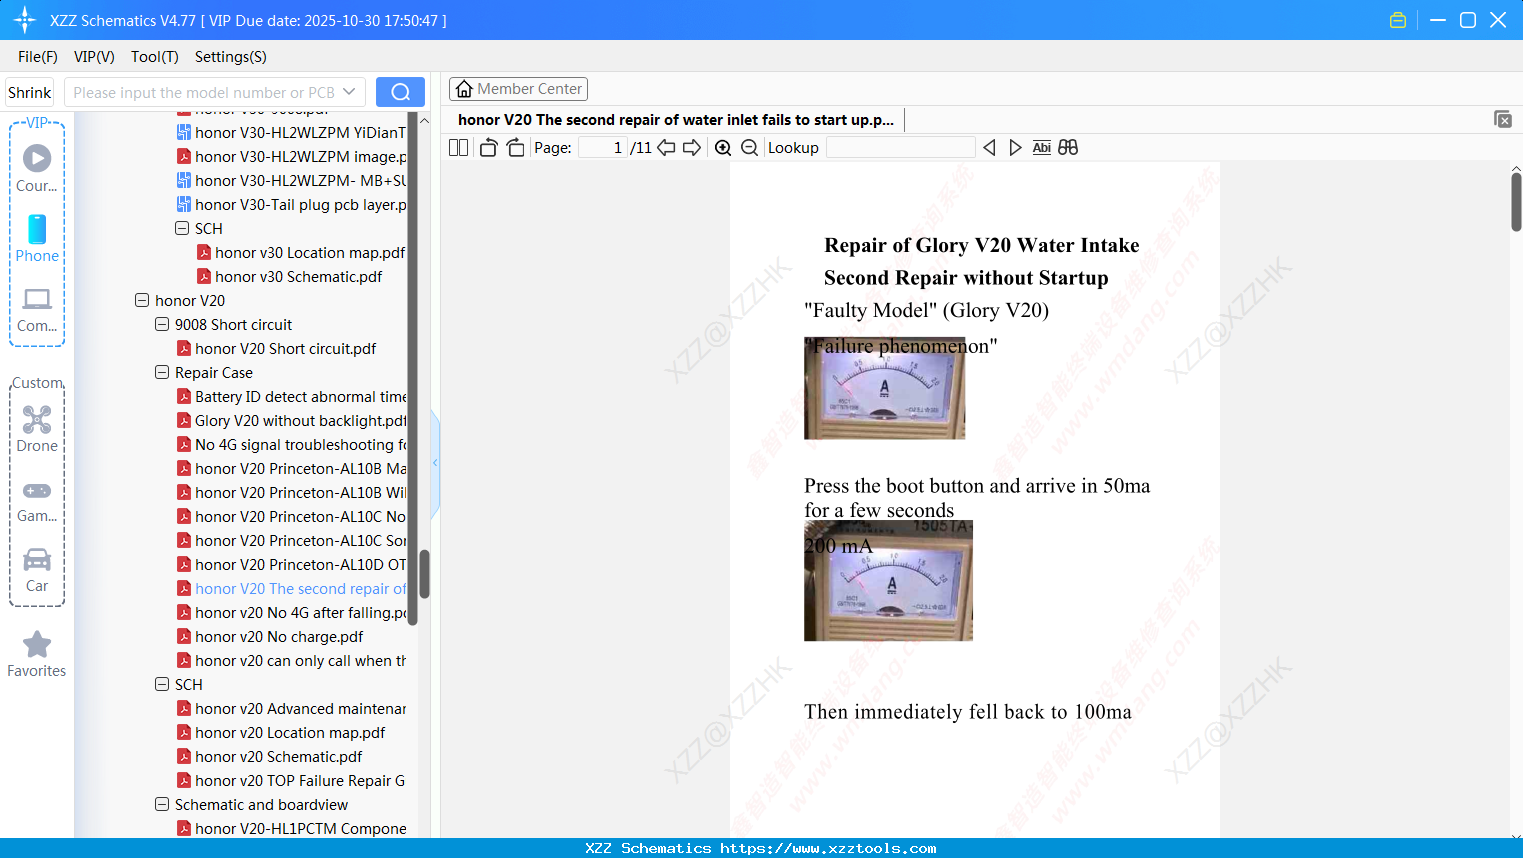
Task: Open the Car category
Action: [37, 570]
